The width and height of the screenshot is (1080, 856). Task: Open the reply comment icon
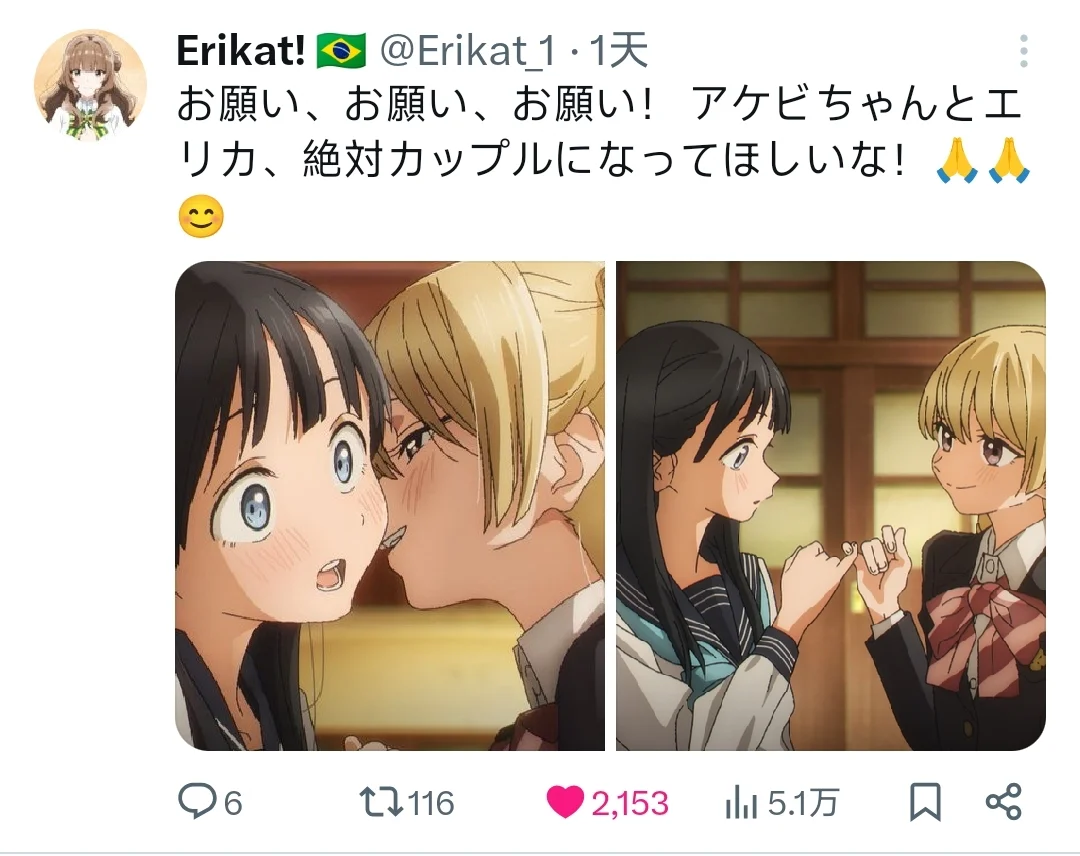[197, 802]
